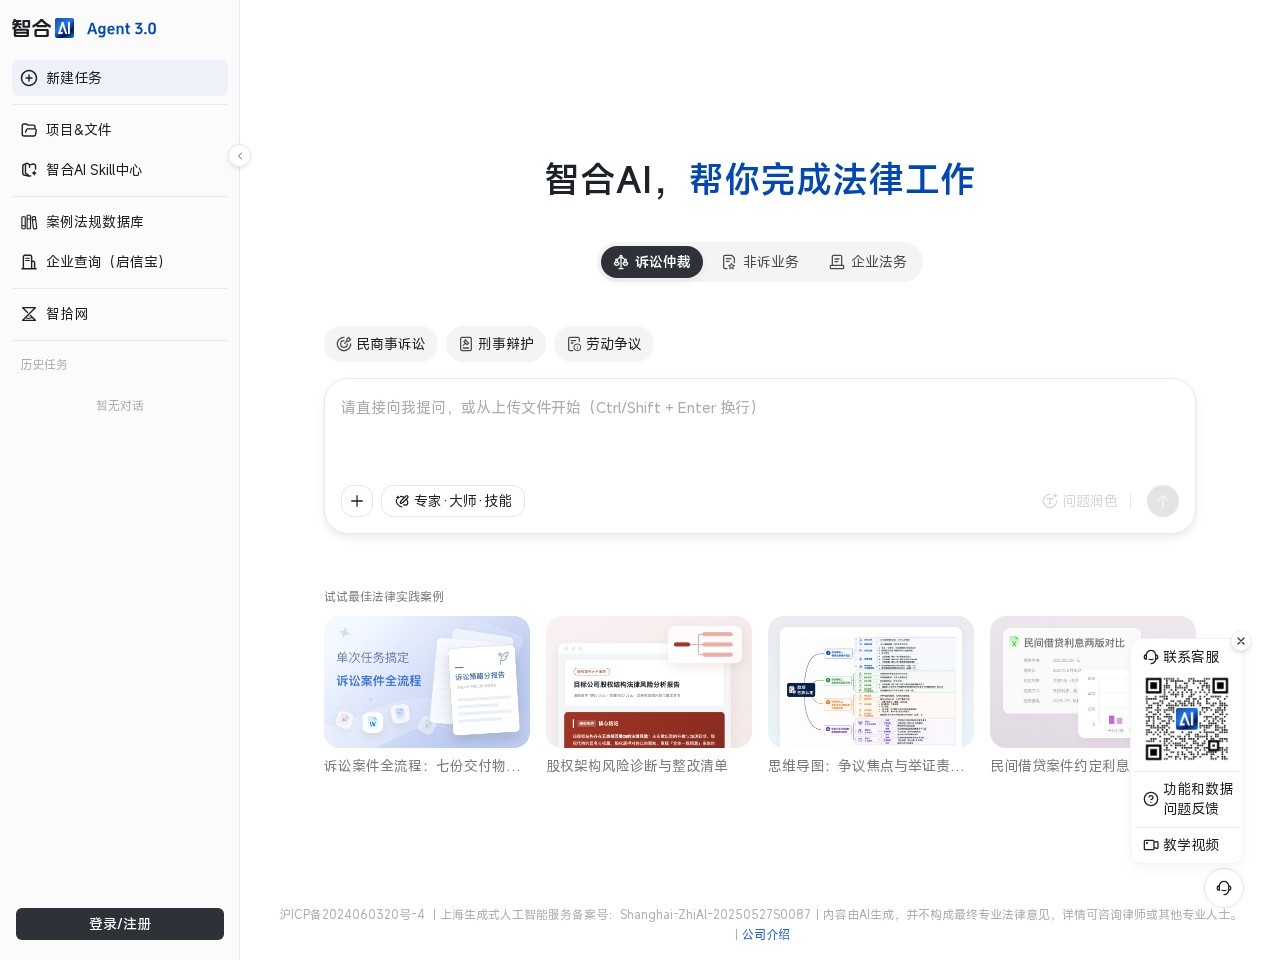Click the 暂无对话 text
The image size is (1280, 960).
tap(120, 406)
